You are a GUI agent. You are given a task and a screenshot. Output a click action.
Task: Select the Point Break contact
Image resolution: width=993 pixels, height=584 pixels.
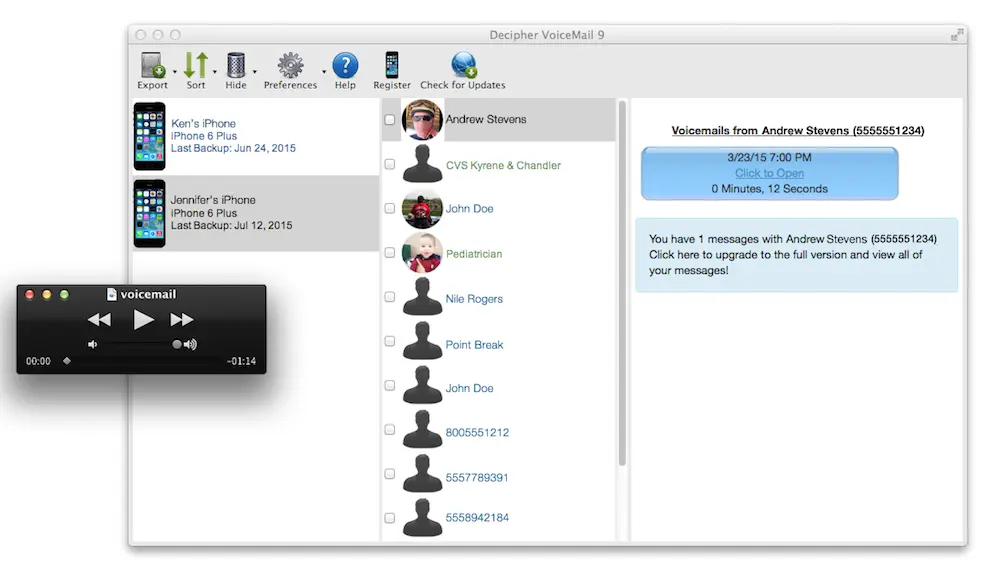coord(474,345)
